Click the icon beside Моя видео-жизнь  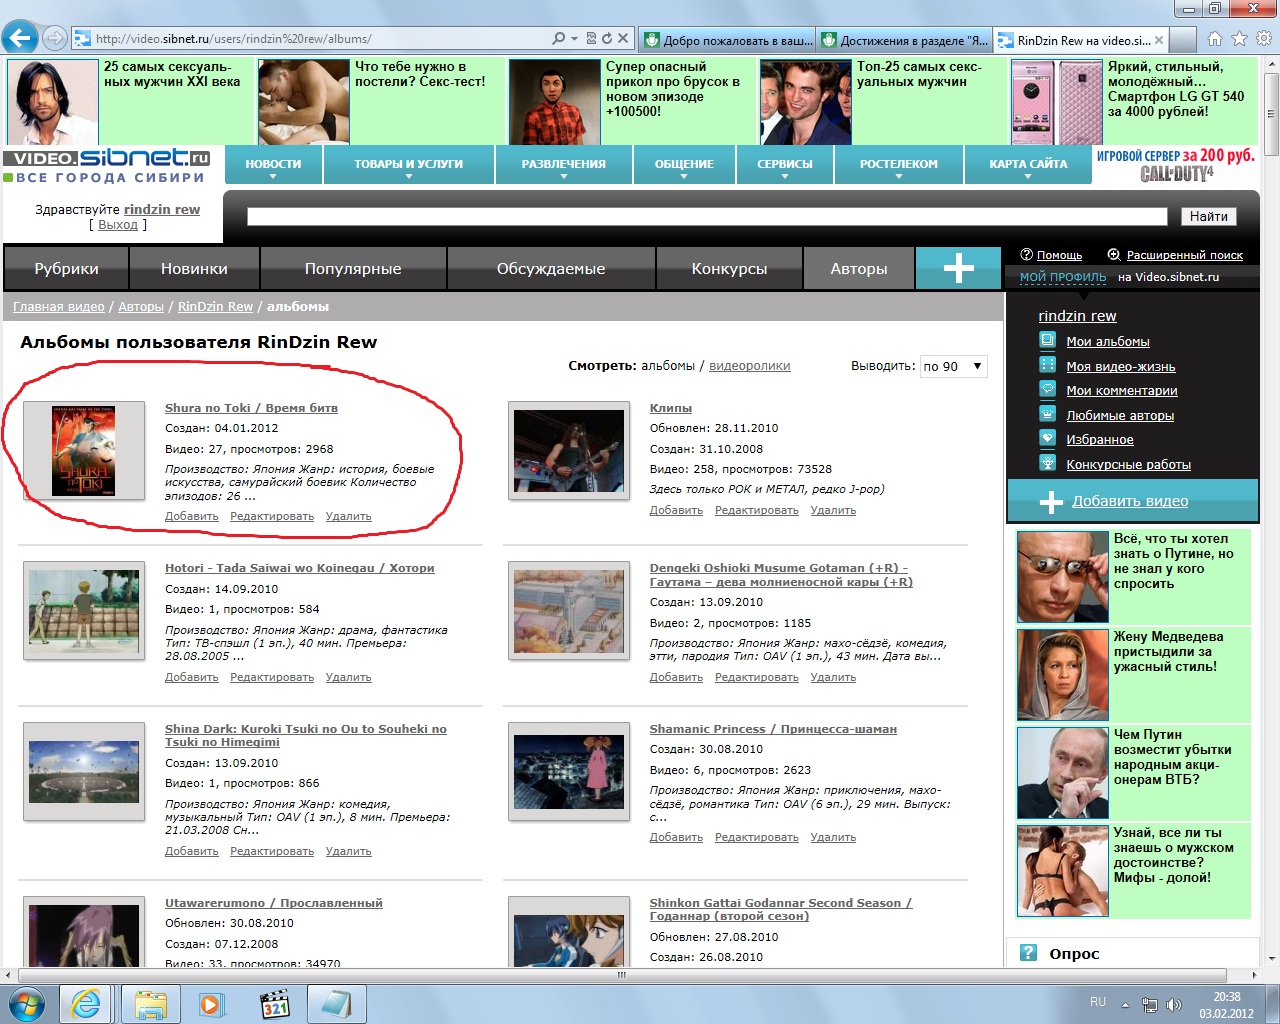[x=1048, y=365]
